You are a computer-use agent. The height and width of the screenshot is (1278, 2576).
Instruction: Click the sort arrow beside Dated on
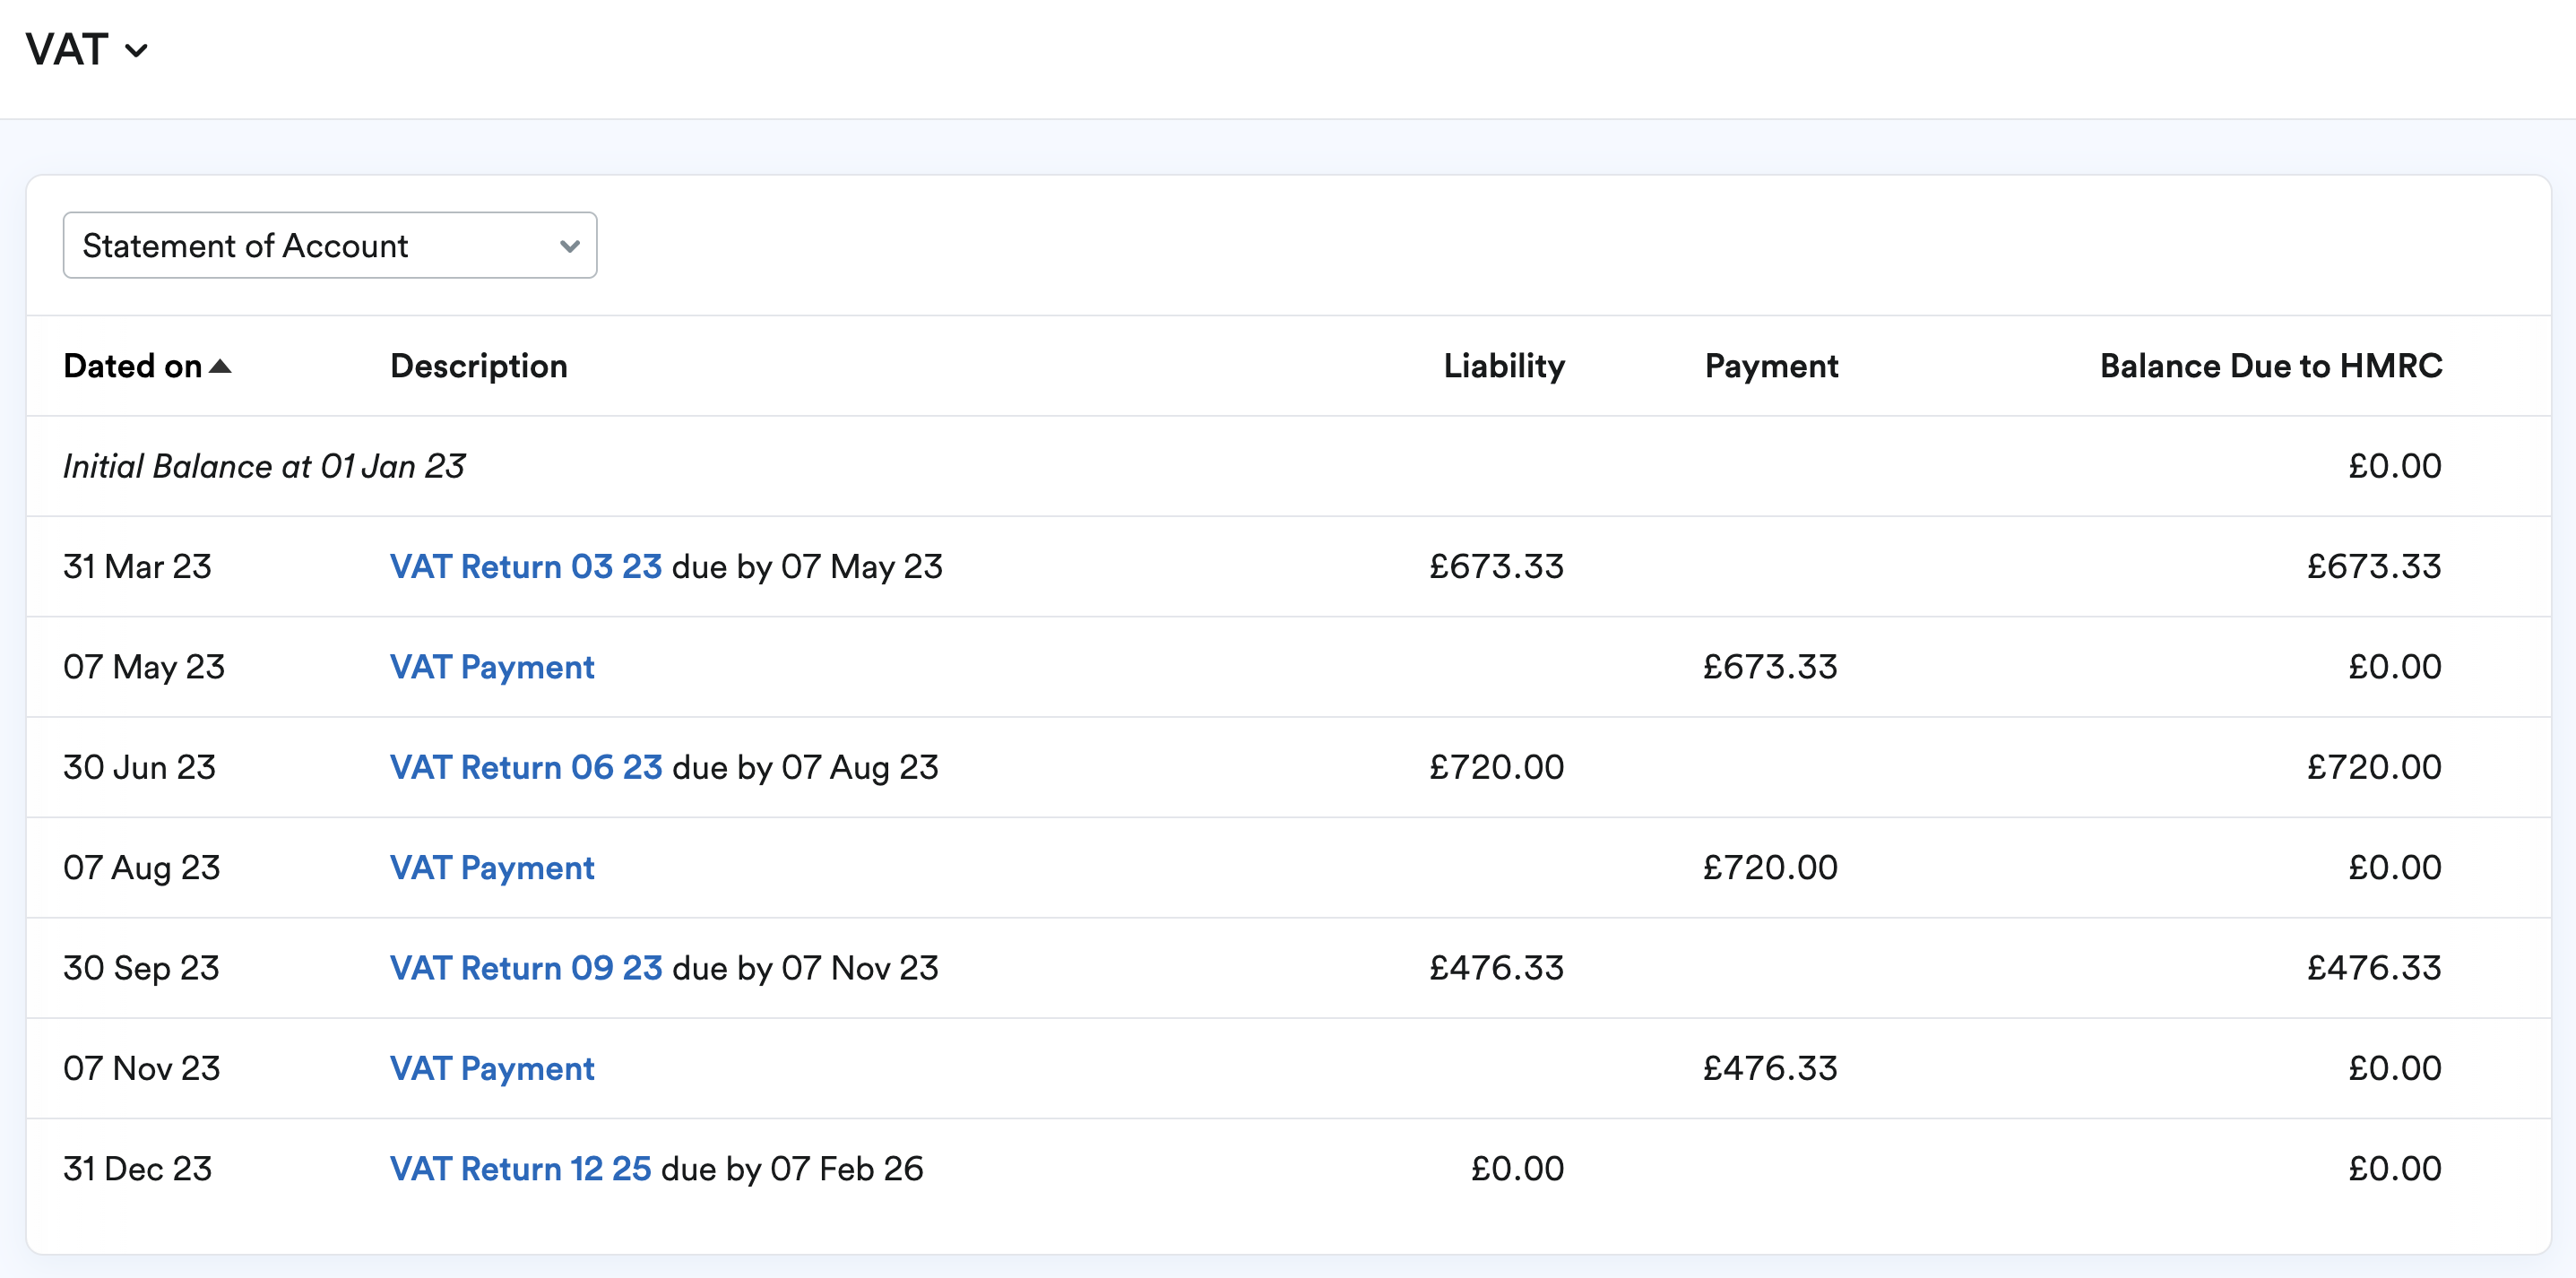[220, 367]
